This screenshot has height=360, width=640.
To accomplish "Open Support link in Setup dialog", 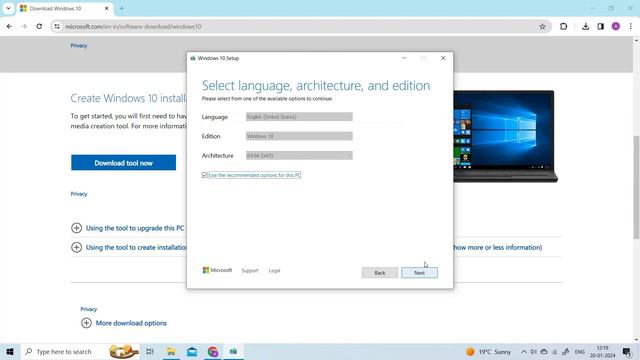I will pos(250,271).
